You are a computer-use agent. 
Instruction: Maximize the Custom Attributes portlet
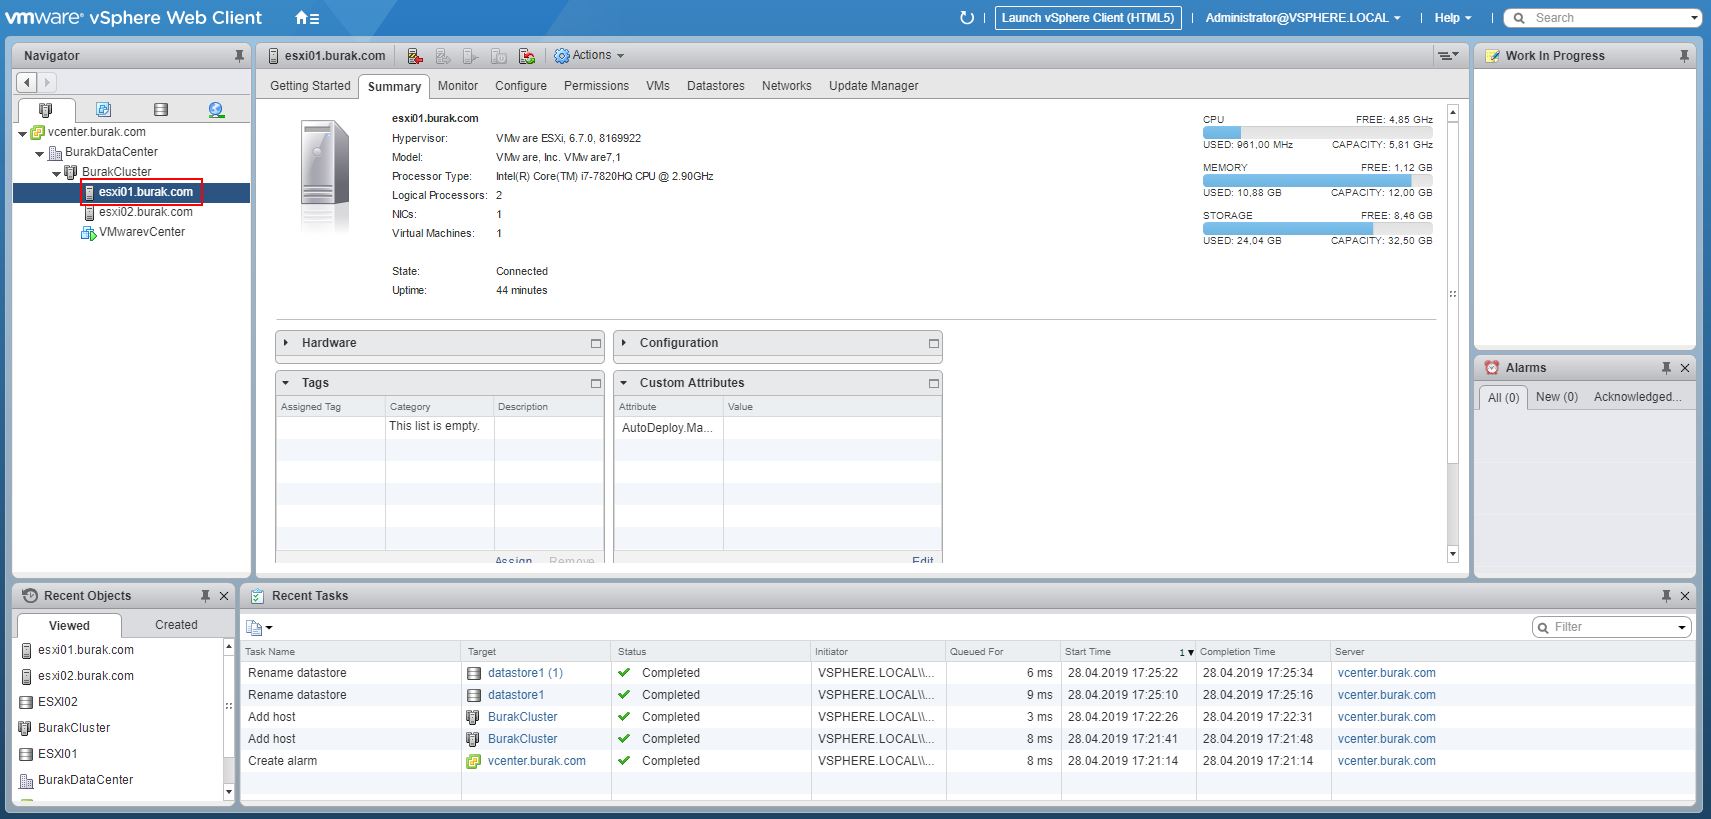pos(934,383)
